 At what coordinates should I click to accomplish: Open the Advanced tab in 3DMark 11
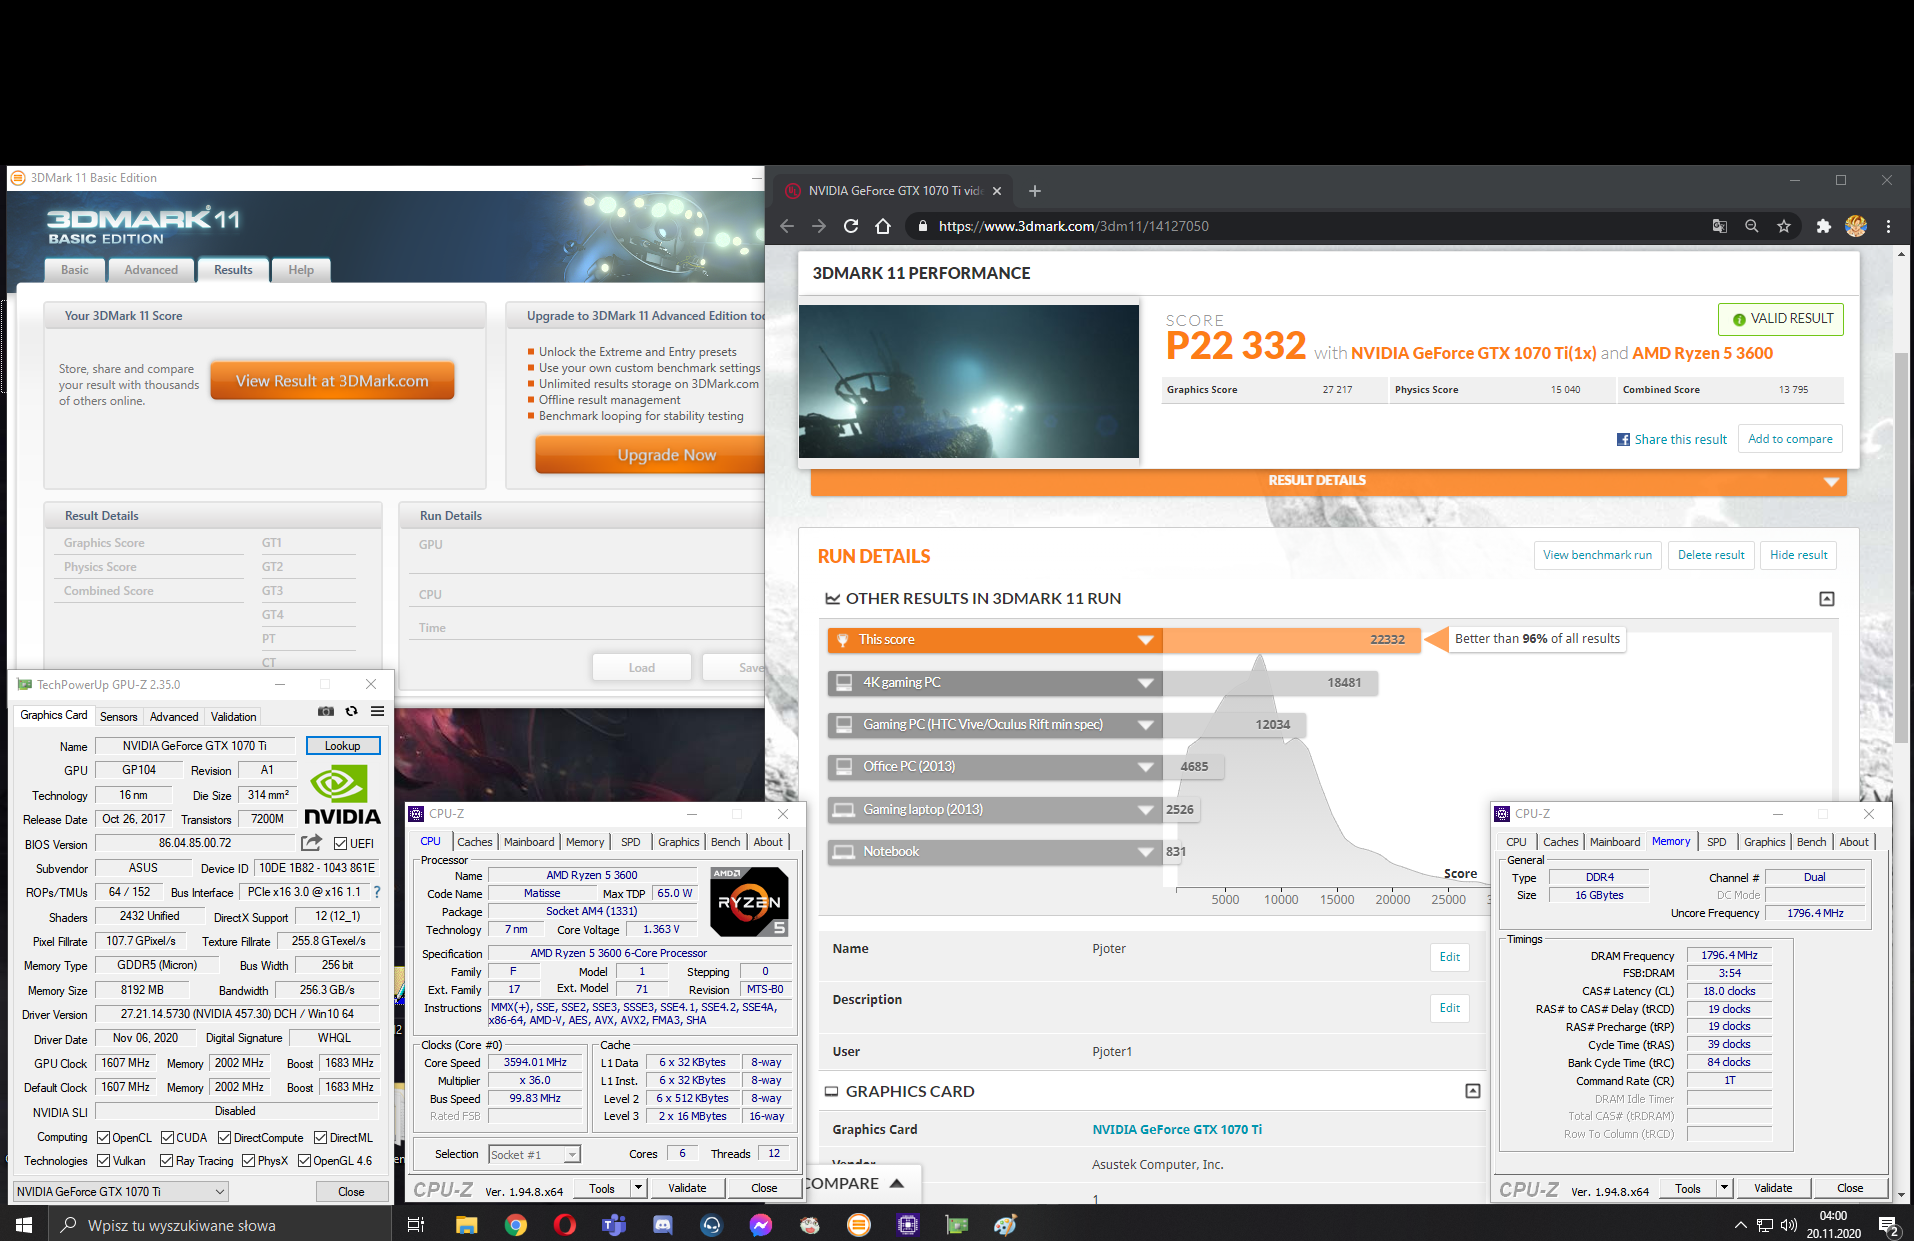tap(151, 270)
